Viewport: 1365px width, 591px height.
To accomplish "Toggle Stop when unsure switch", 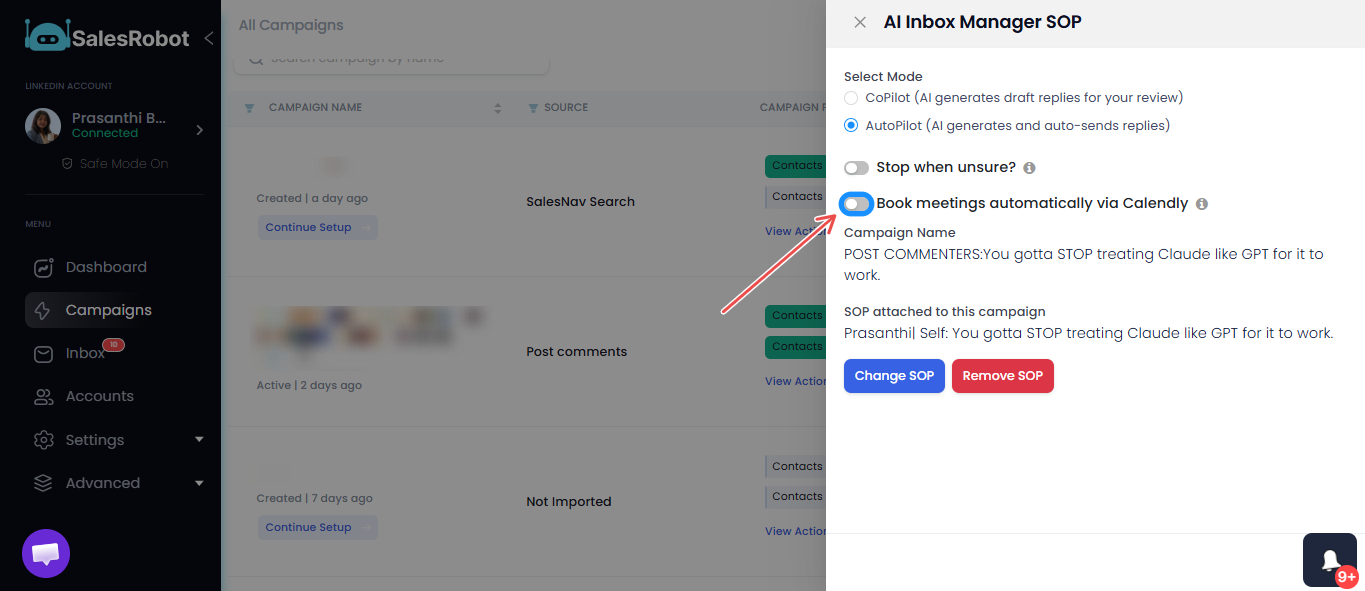I will pos(857,168).
